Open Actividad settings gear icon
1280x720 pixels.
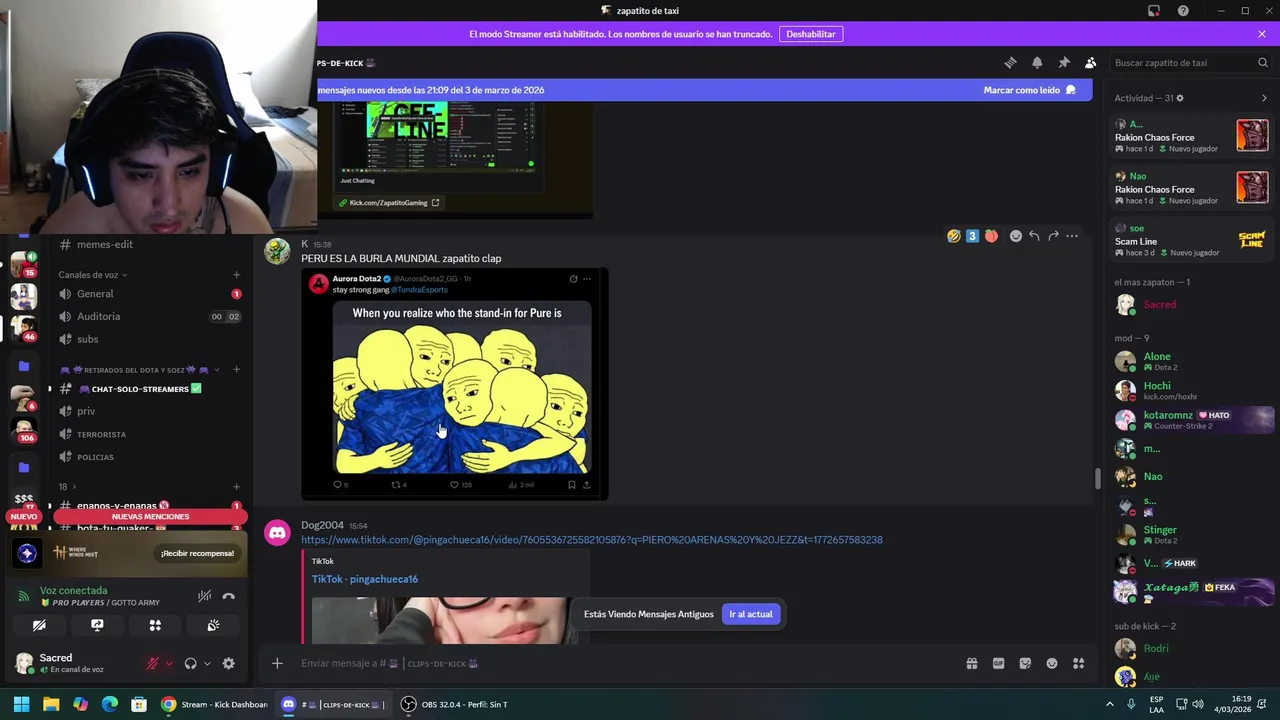1180,98
